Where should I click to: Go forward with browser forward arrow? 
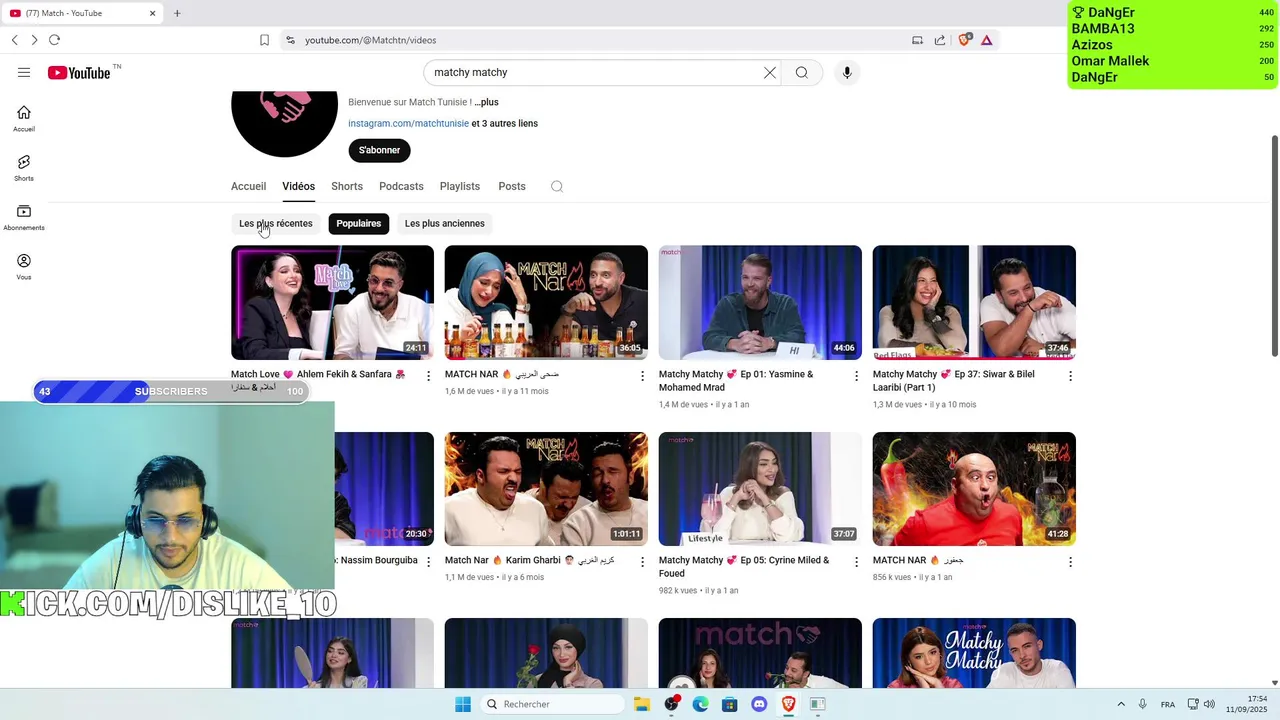(x=34, y=40)
